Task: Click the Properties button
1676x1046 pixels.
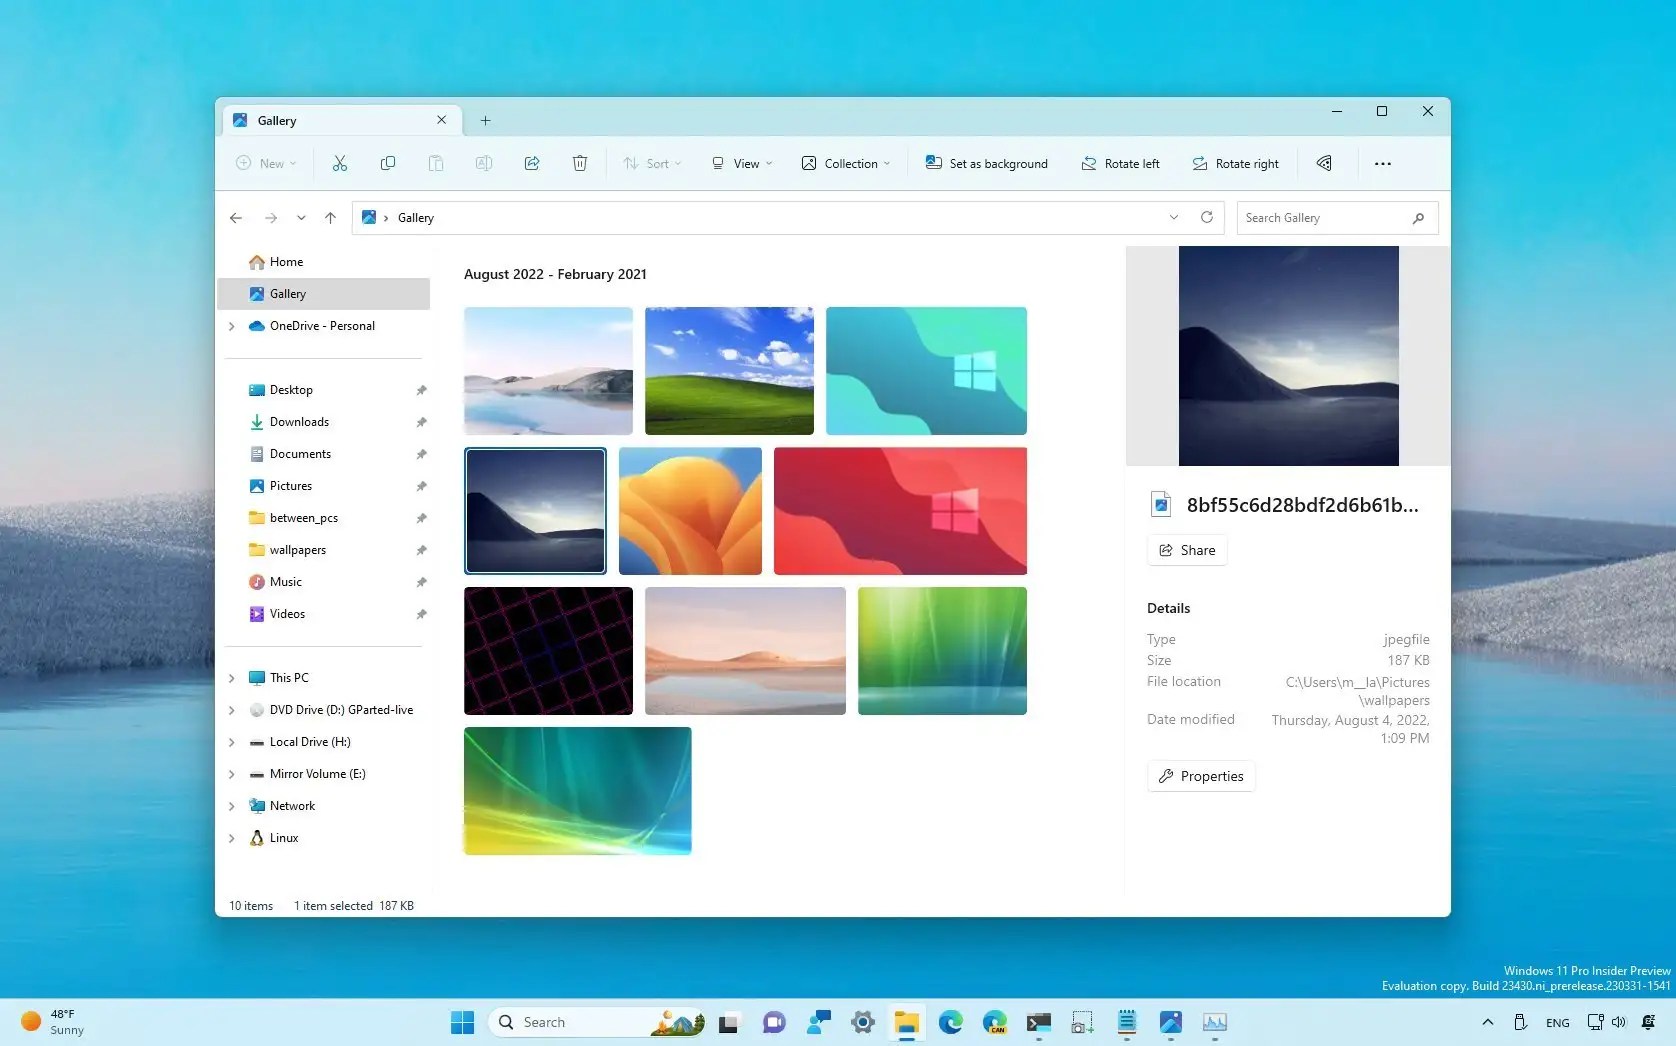Action: click(1200, 775)
